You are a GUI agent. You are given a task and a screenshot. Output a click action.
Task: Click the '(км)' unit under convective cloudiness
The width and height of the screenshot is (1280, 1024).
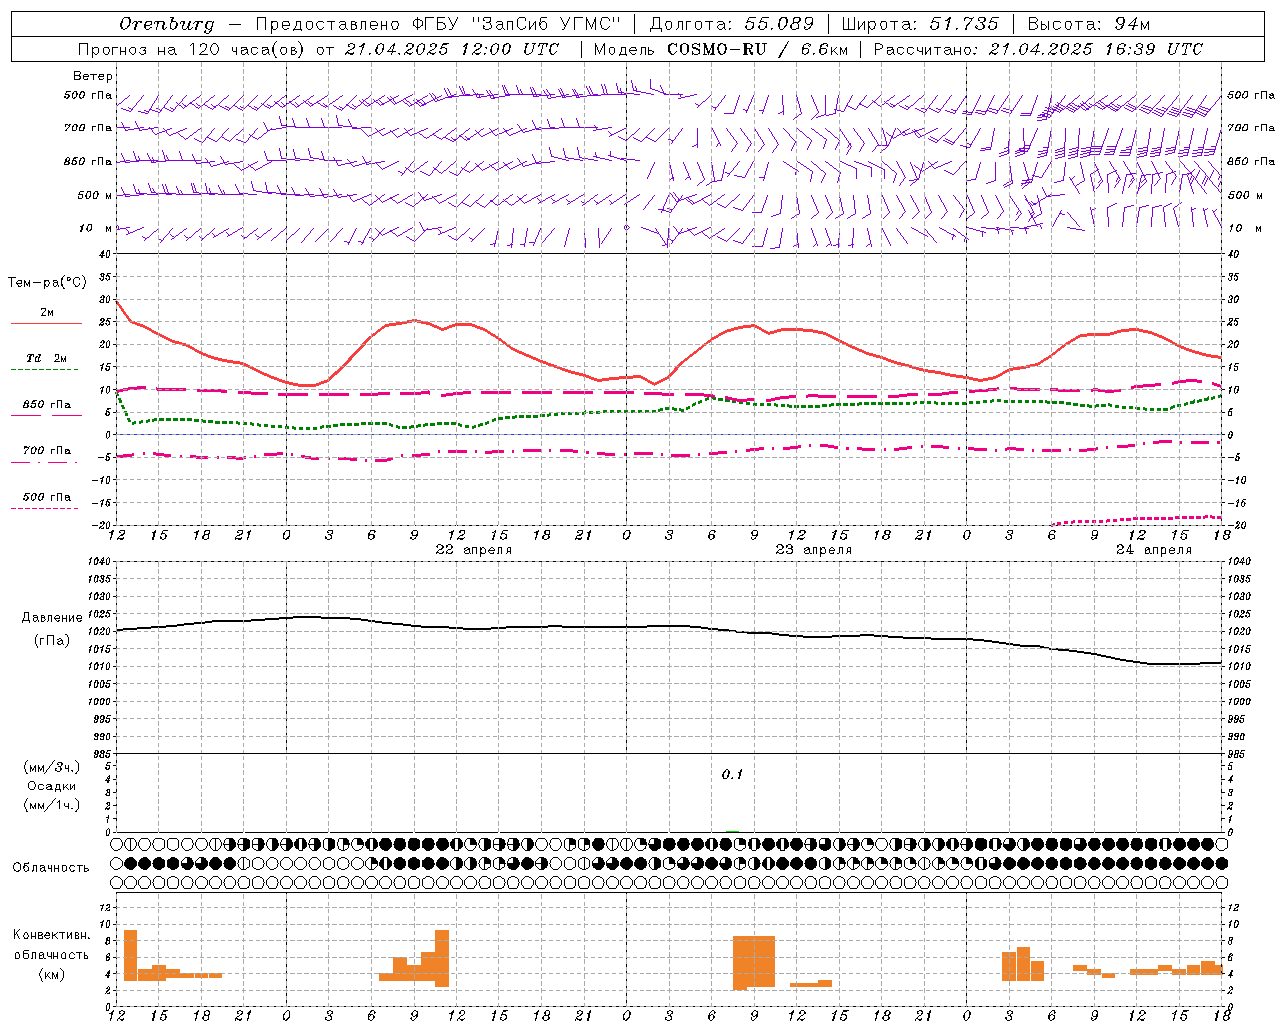pyautogui.click(x=52, y=974)
